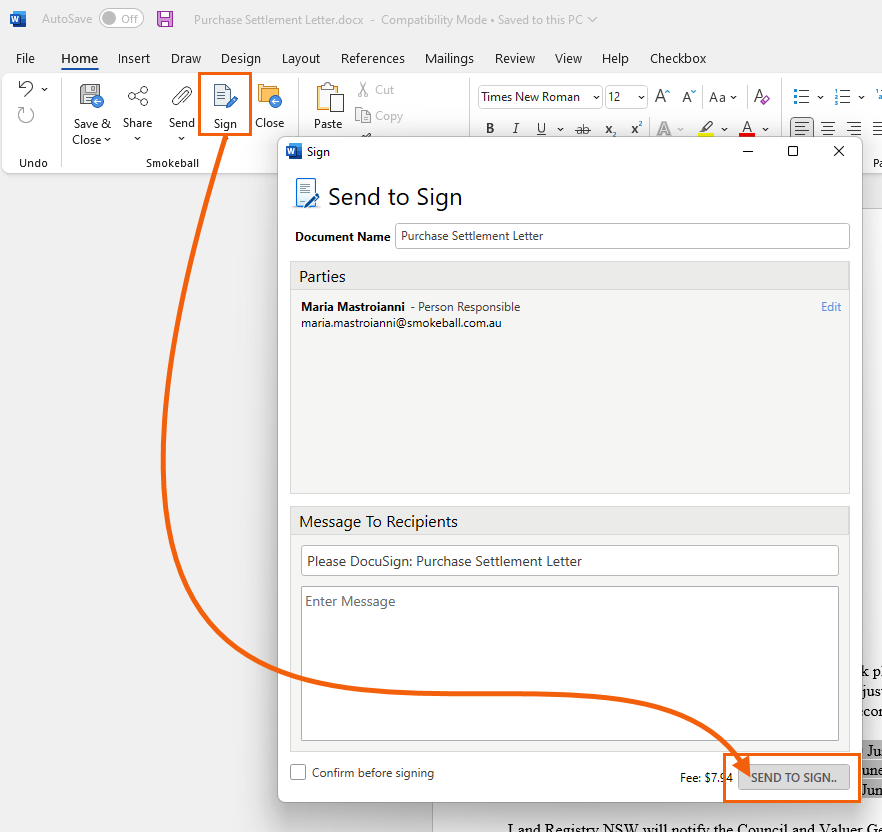Minimize the Sign dialog window
This screenshot has height=832, width=882.
tap(748, 151)
